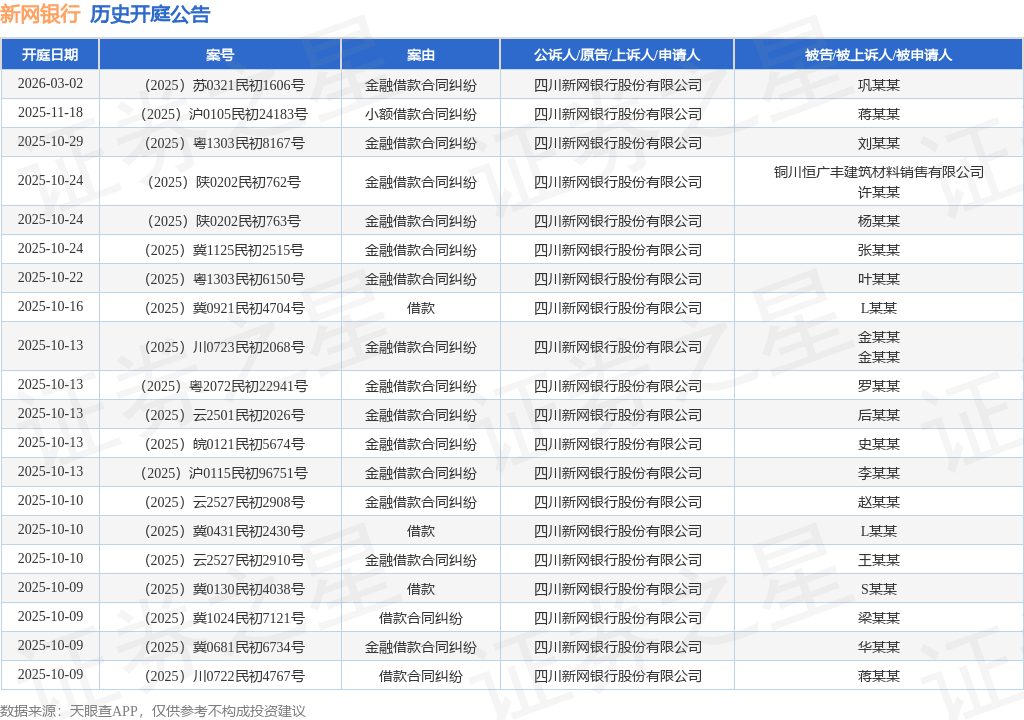Click defendant 许某某
The height and width of the screenshot is (720, 1024).
tap(878, 192)
